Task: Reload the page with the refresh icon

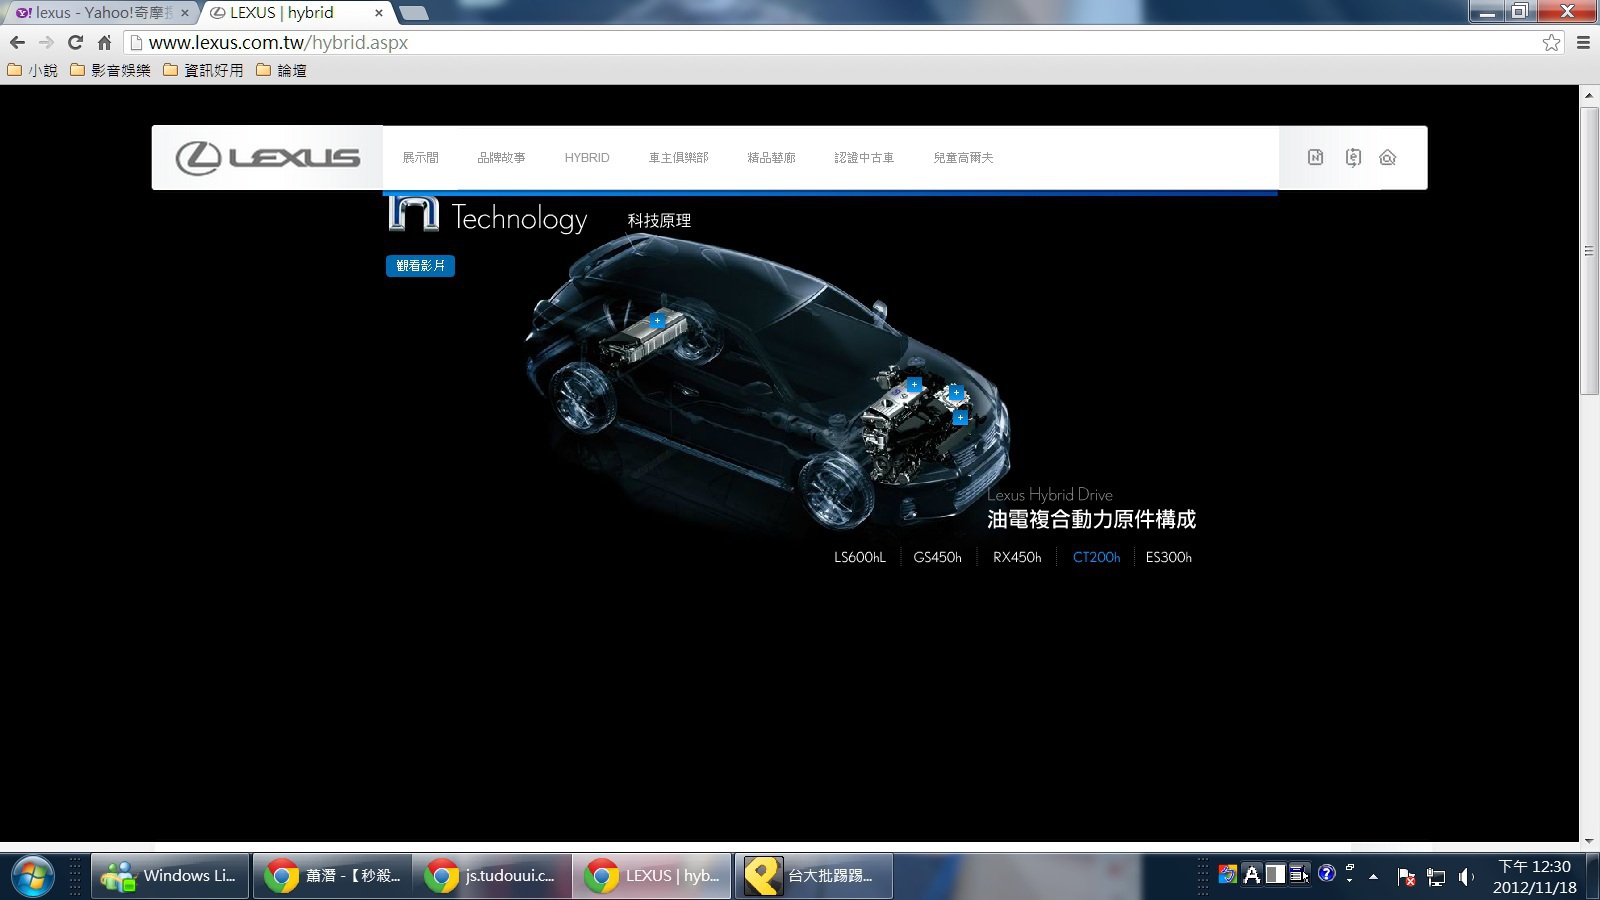Action: point(75,43)
